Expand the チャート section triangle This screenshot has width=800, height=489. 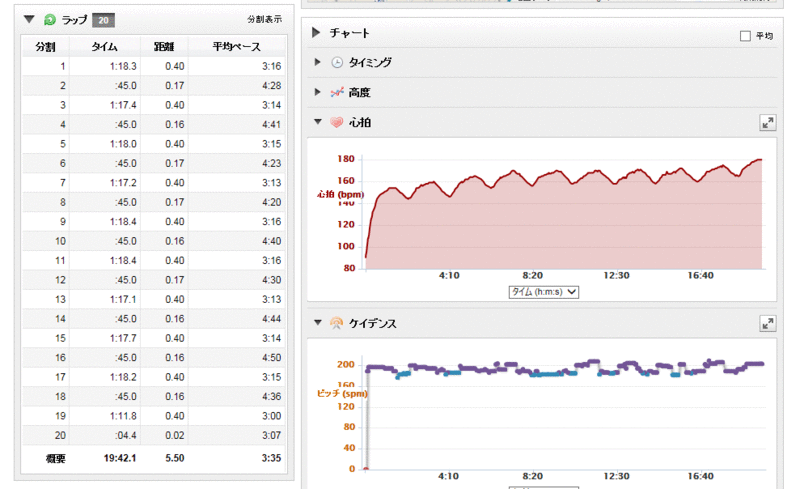pos(317,33)
